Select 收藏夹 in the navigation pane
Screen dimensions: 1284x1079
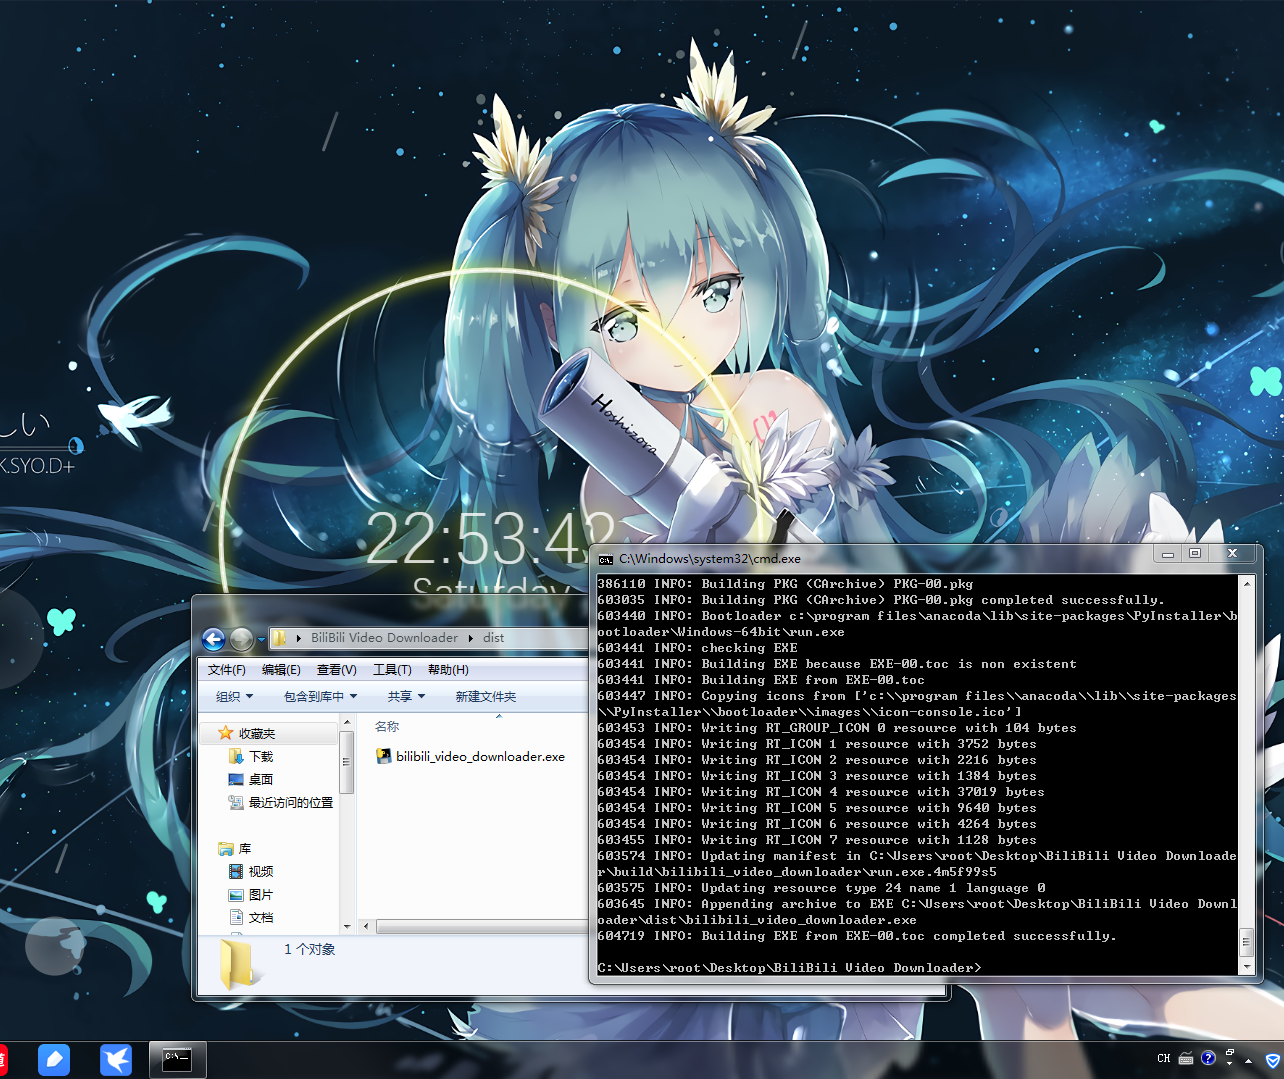pyautogui.click(x=257, y=734)
